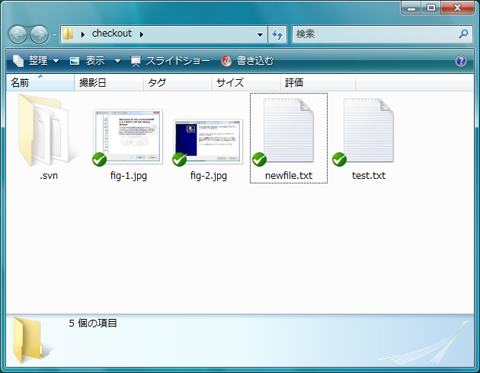Image resolution: width=480 pixels, height=373 pixels.
Task: Click the 書き込む burn button
Action: tap(247, 61)
